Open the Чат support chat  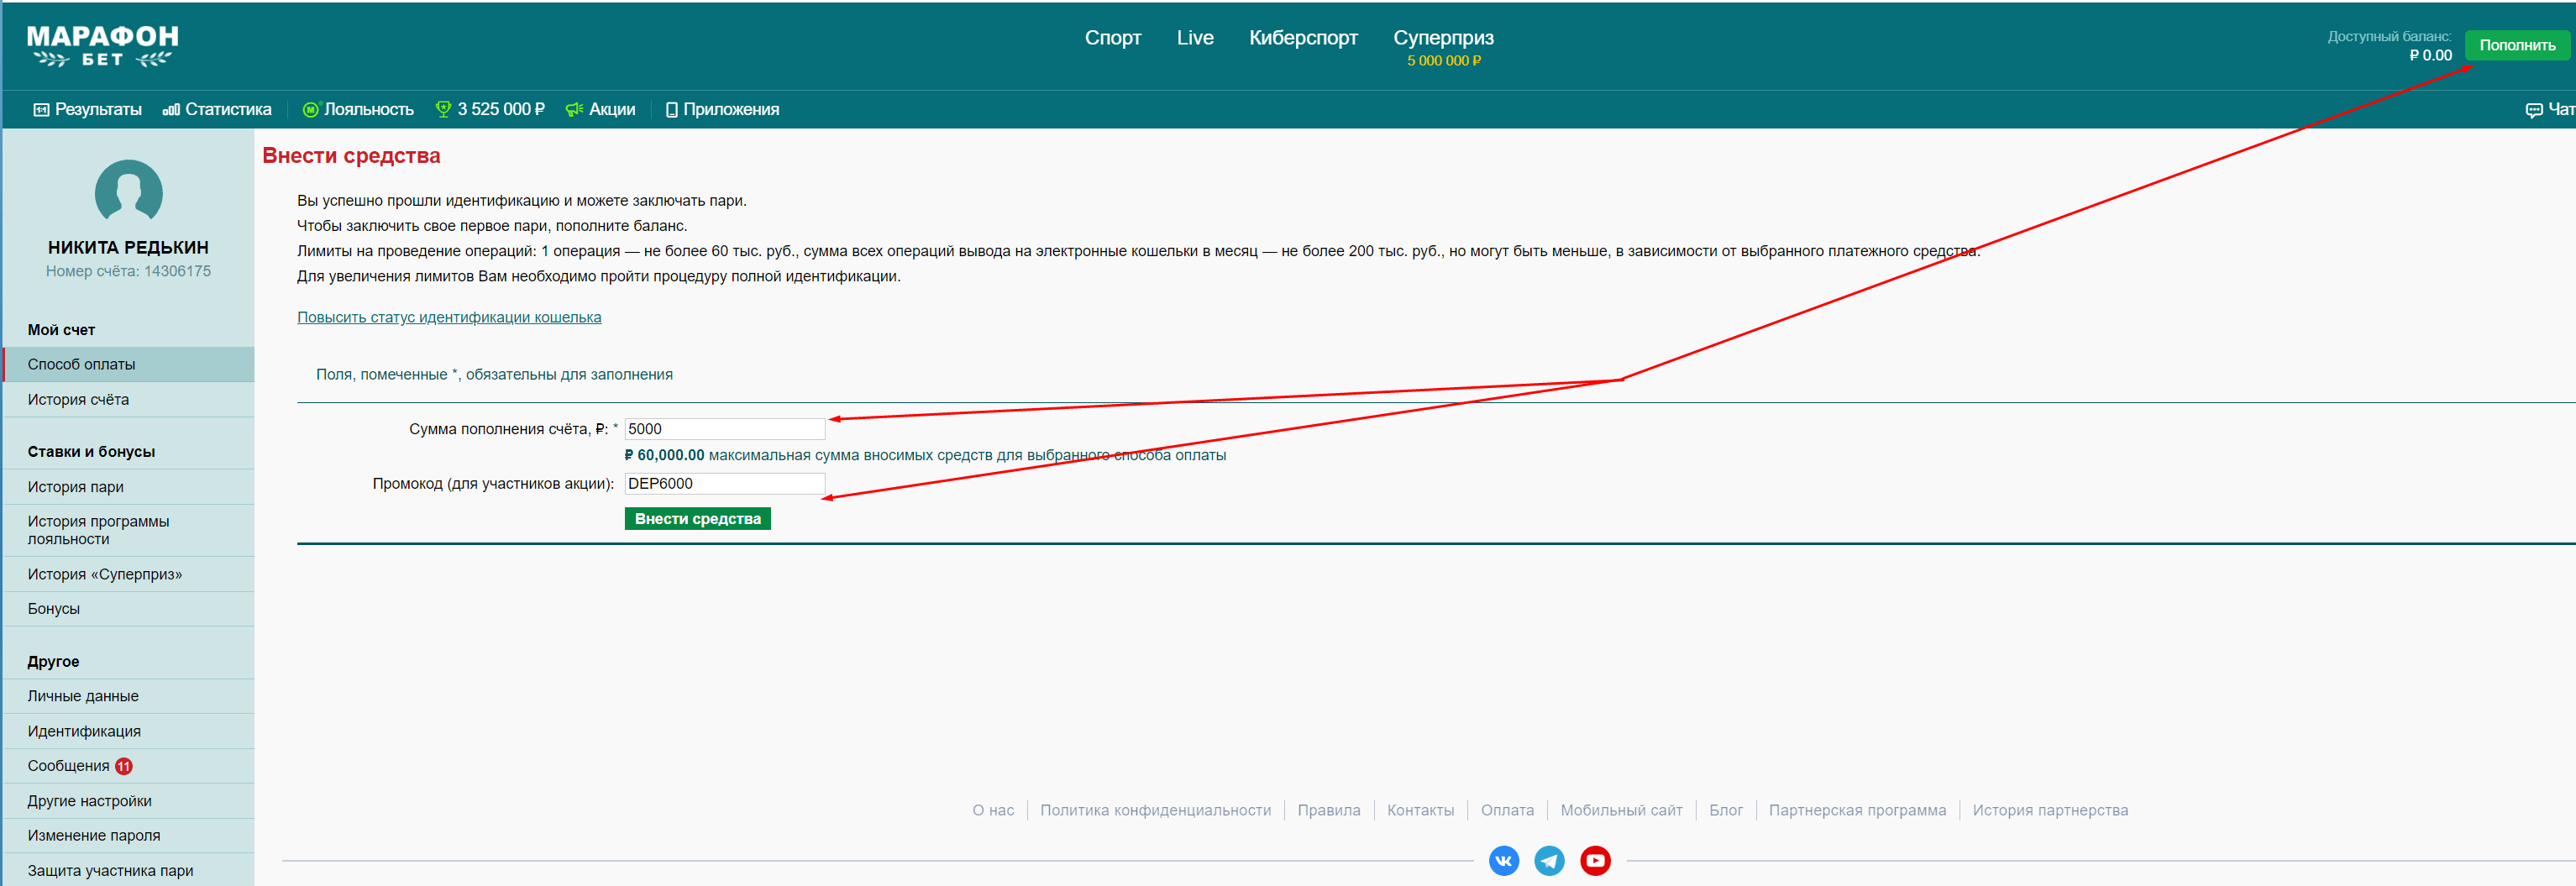coord(2549,109)
